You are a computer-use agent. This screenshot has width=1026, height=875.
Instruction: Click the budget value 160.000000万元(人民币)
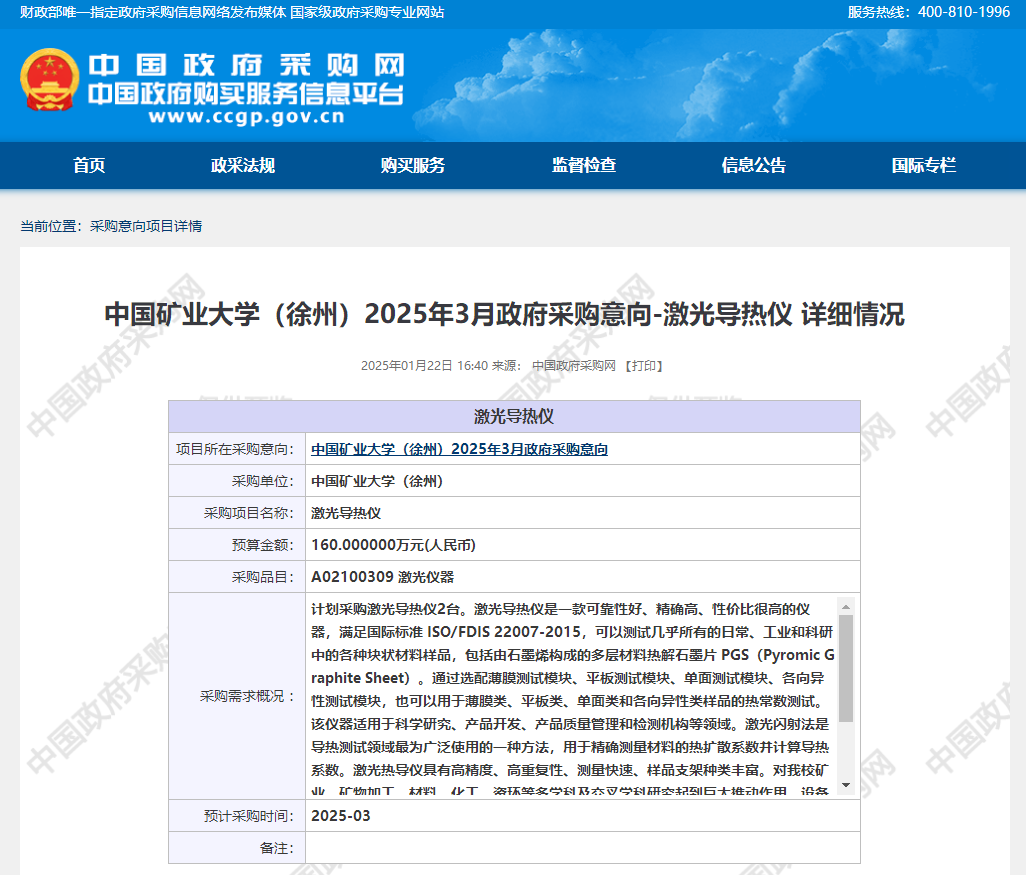[393, 545]
